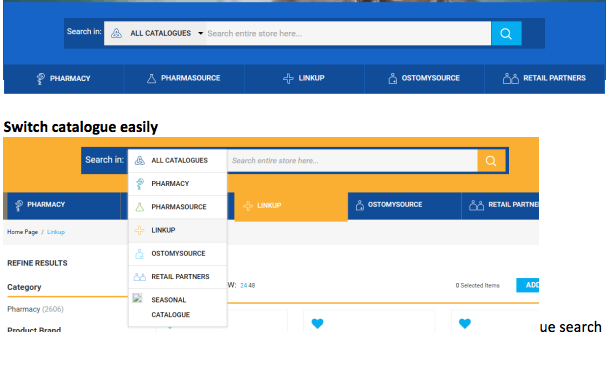Select OSTOMYSOURCE in the open dropdown list
The height and width of the screenshot is (365, 610).
(x=177, y=254)
